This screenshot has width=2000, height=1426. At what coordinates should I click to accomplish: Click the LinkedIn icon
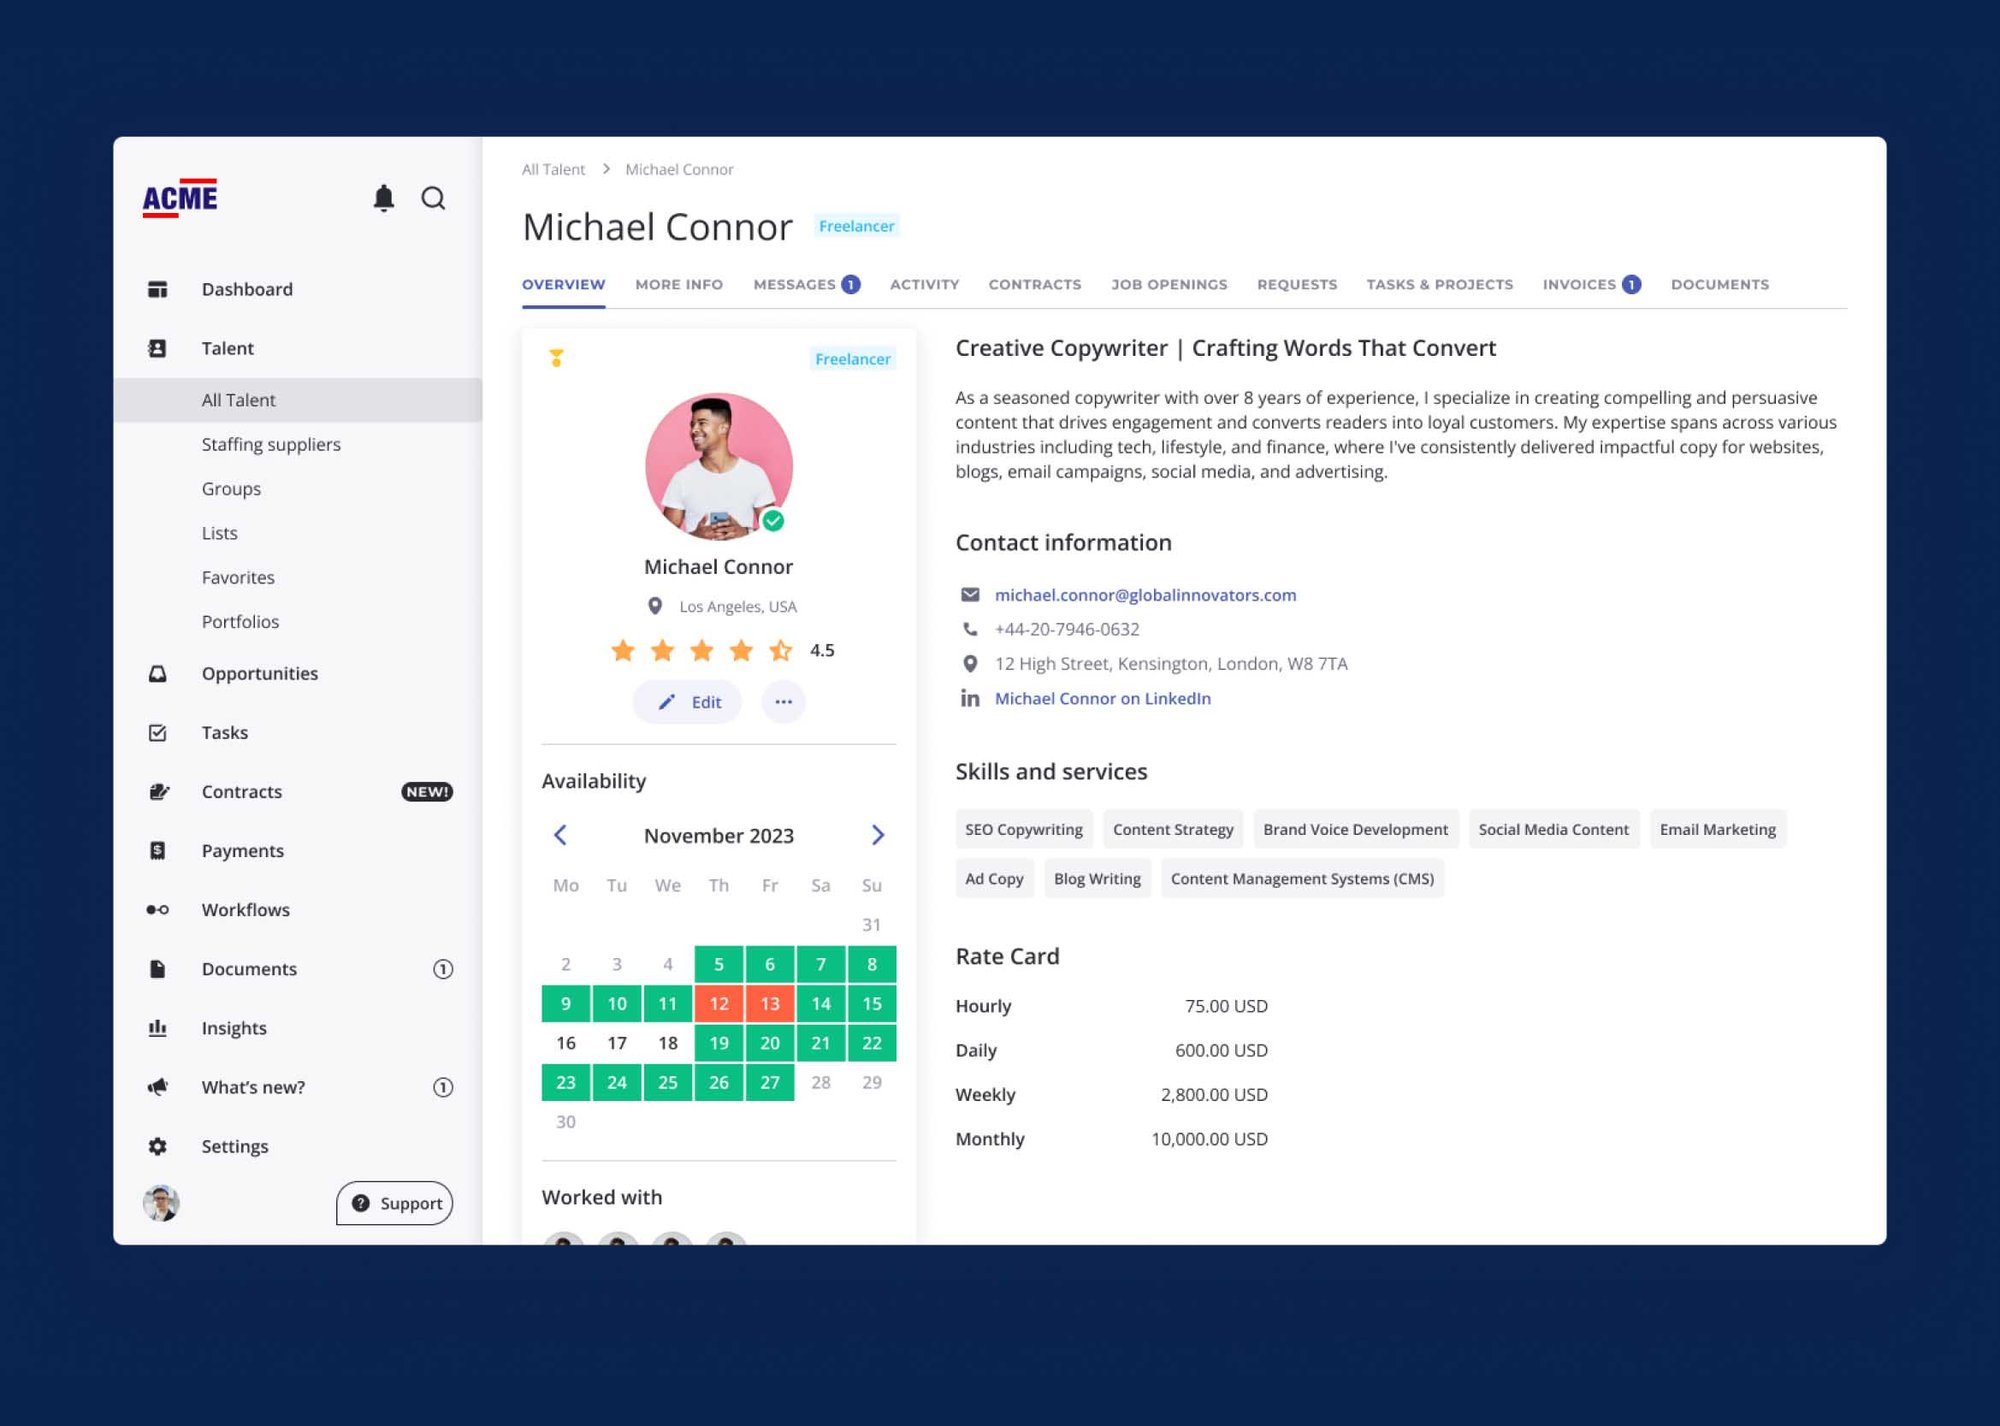970,698
